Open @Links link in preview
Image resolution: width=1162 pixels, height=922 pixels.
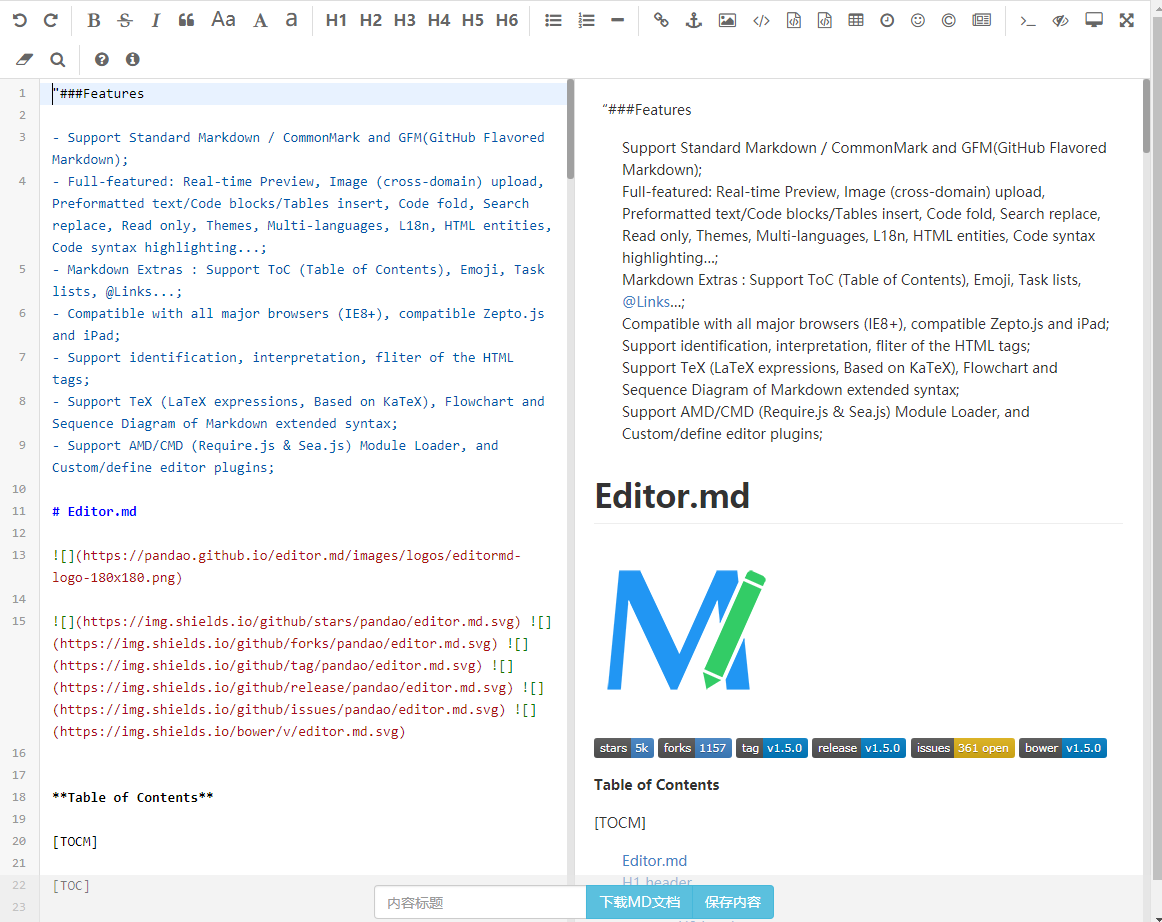click(x=646, y=302)
